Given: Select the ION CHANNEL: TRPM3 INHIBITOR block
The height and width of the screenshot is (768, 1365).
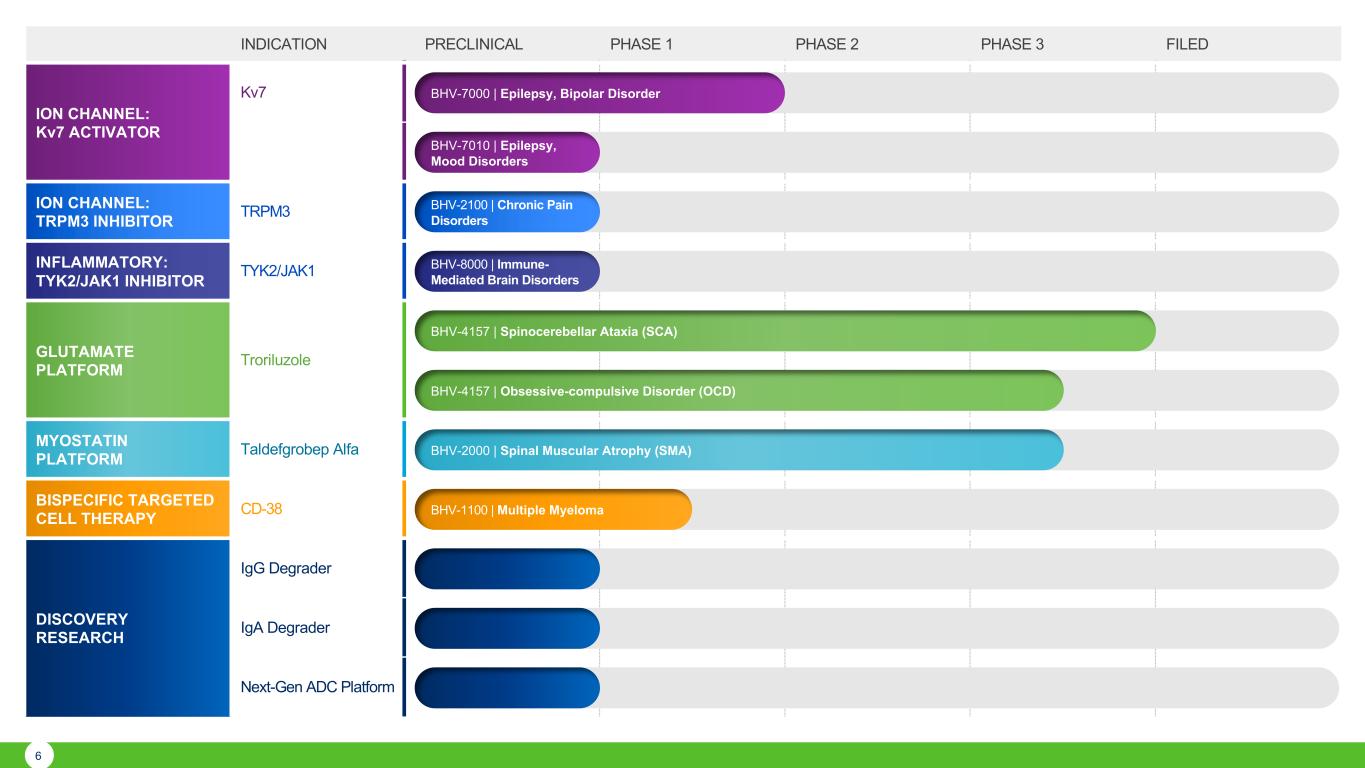Looking at the screenshot, I should (128, 211).
